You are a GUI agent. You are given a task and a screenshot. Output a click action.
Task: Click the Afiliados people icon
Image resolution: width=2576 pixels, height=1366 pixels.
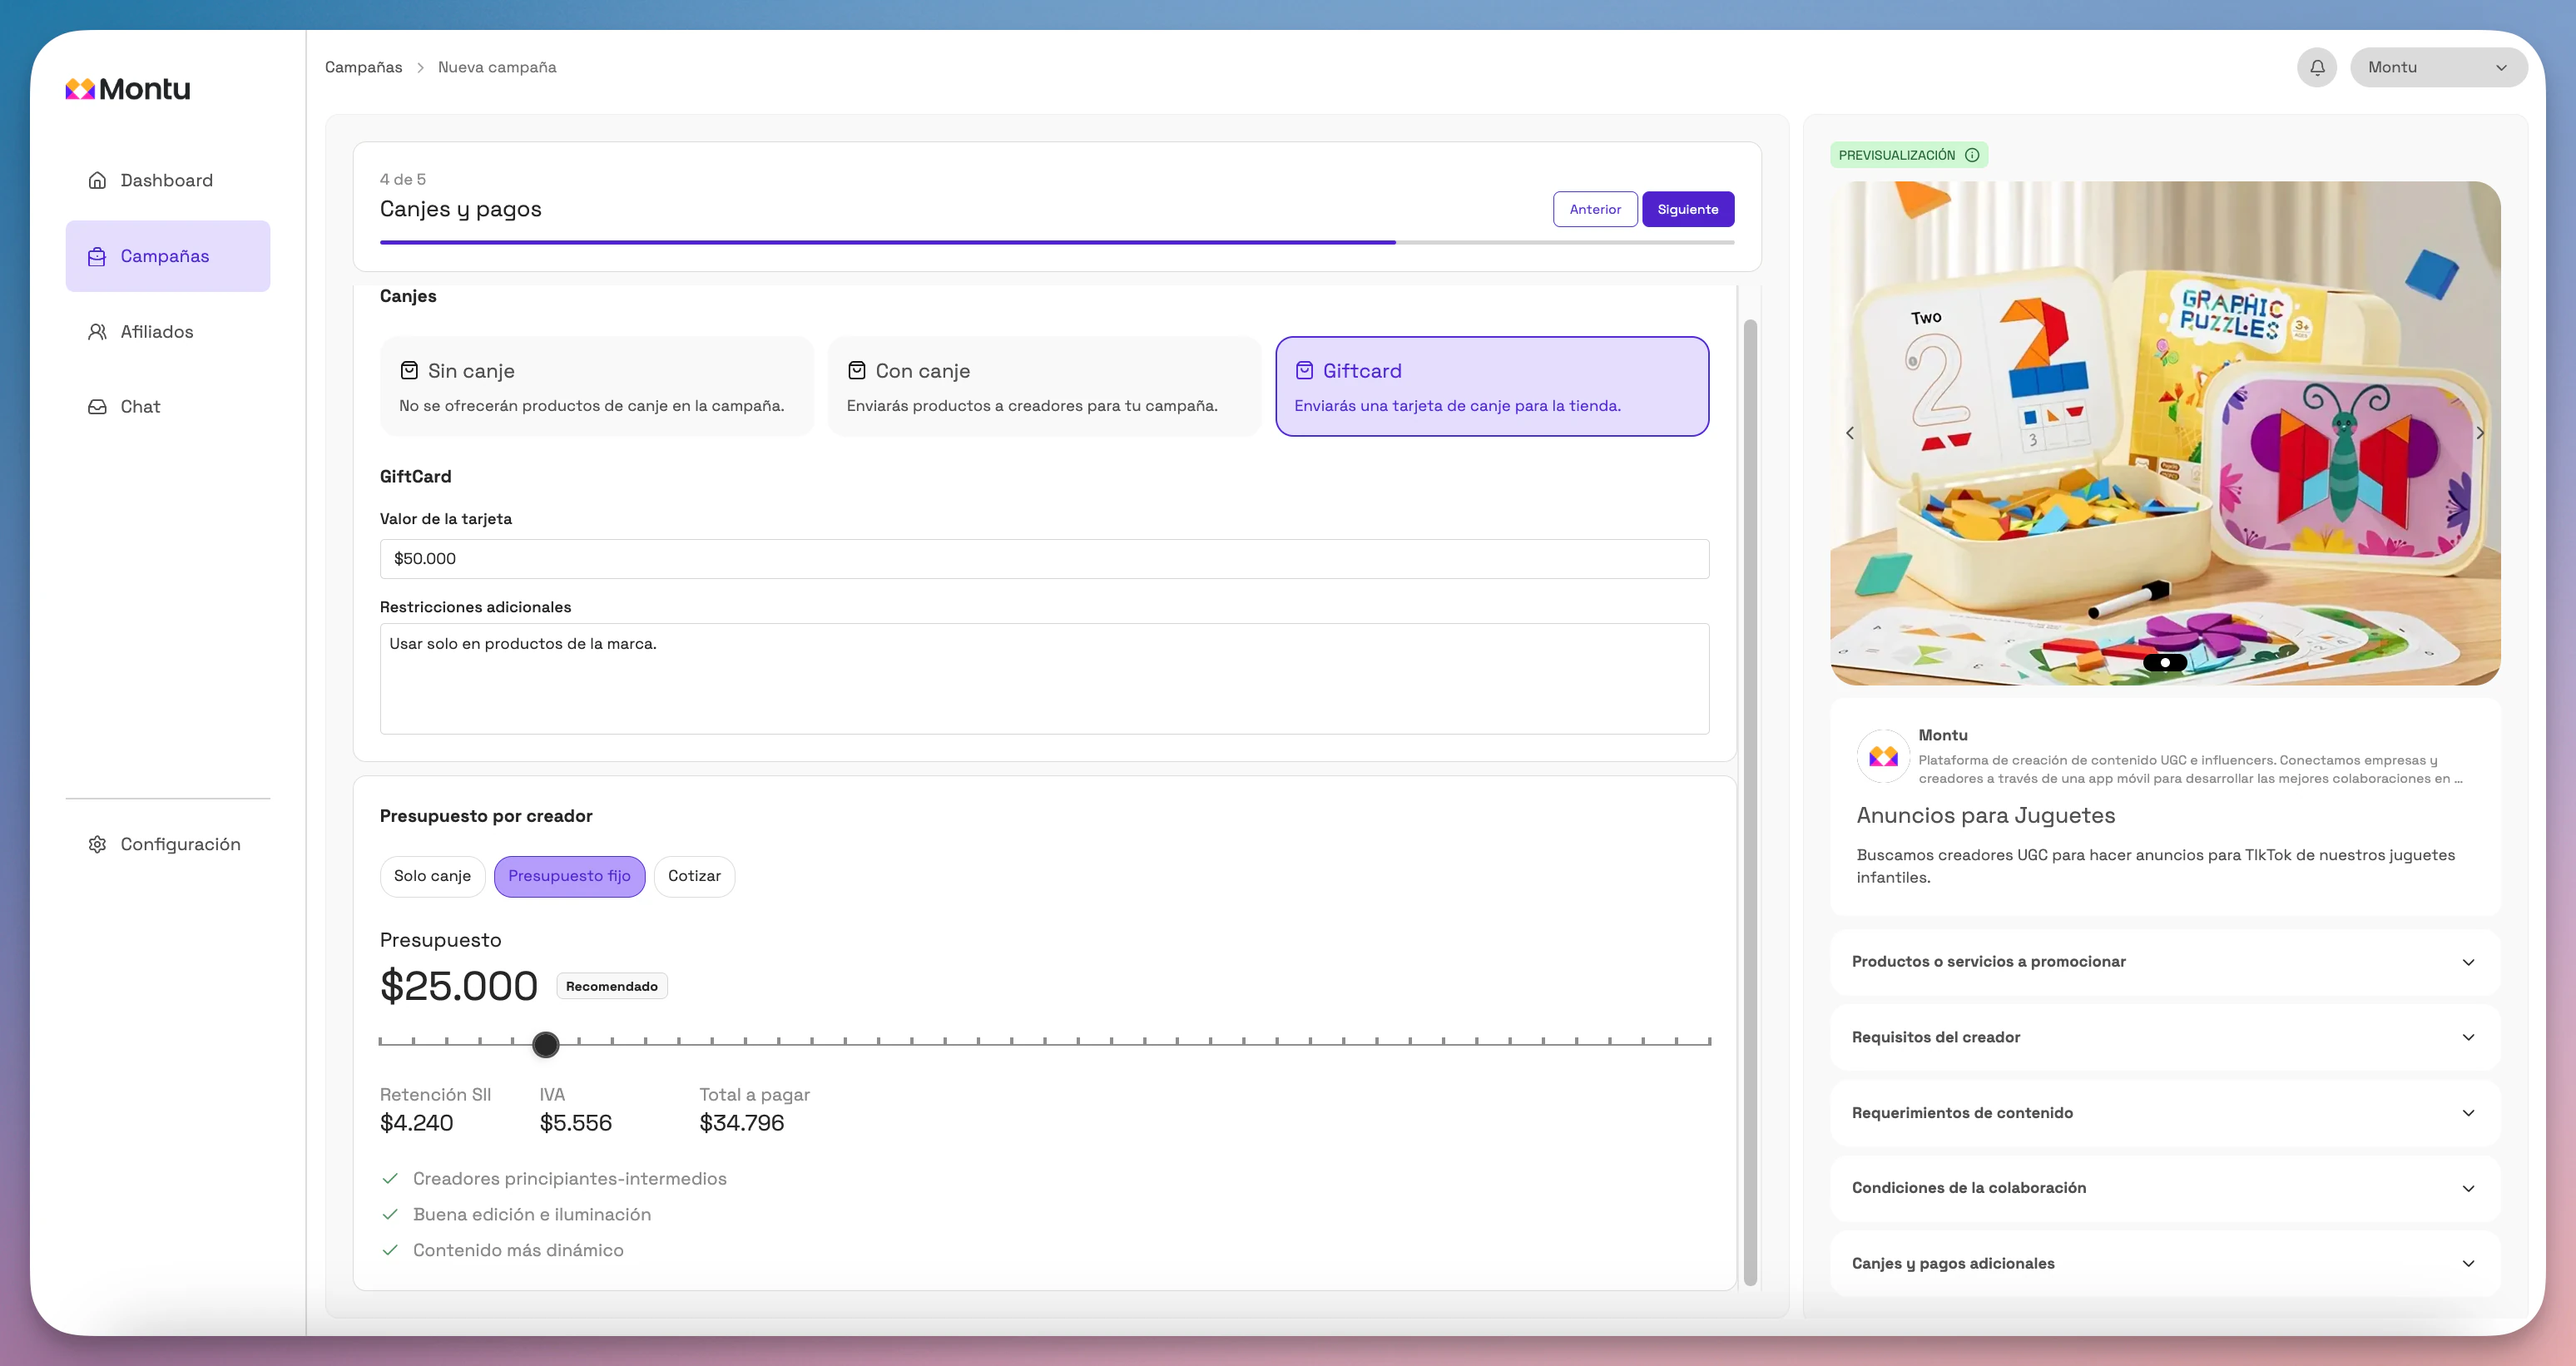[97, 331]
